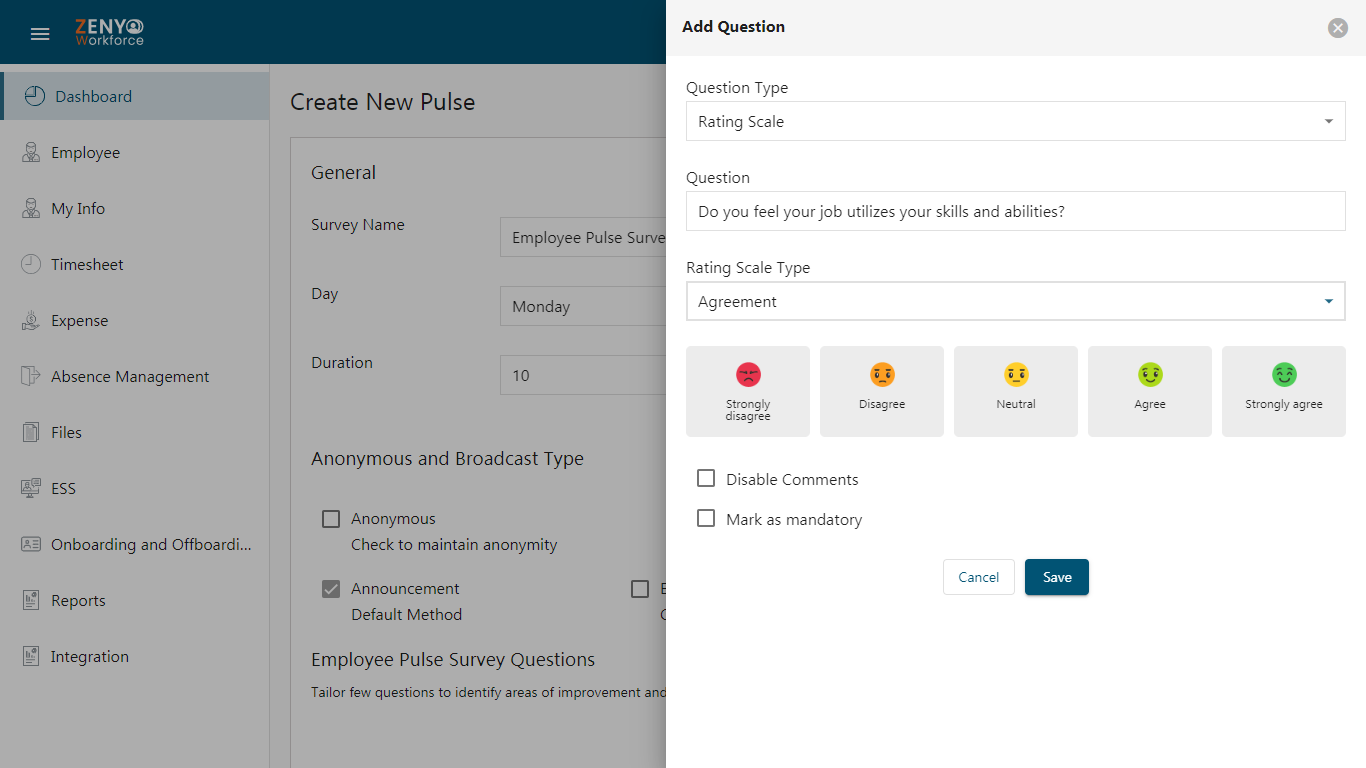Open My Info menu item
1366x768 pixels.
tap(135, 208)
